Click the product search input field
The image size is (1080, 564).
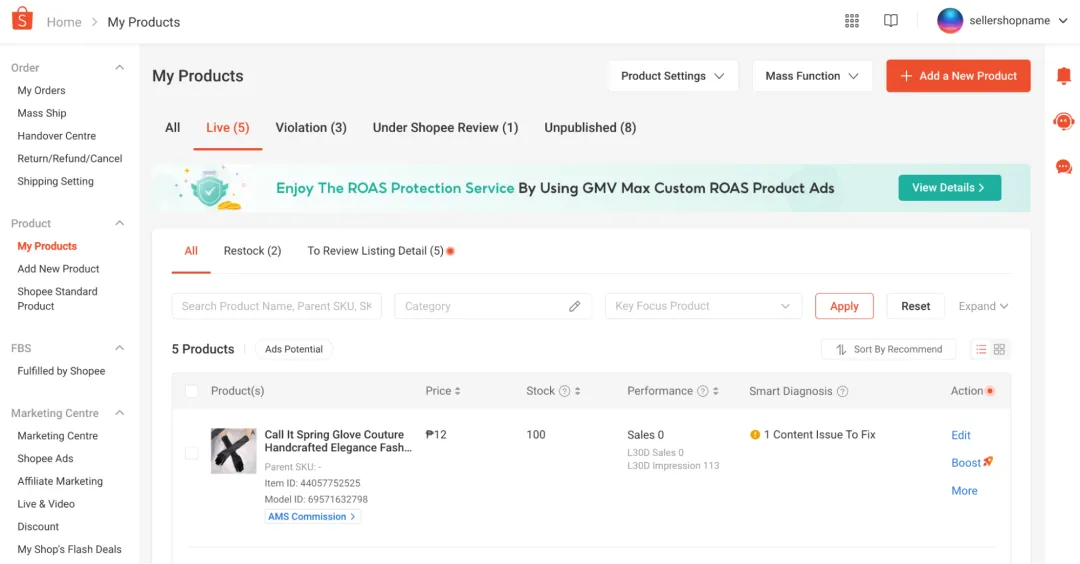(x=277, y=306)
